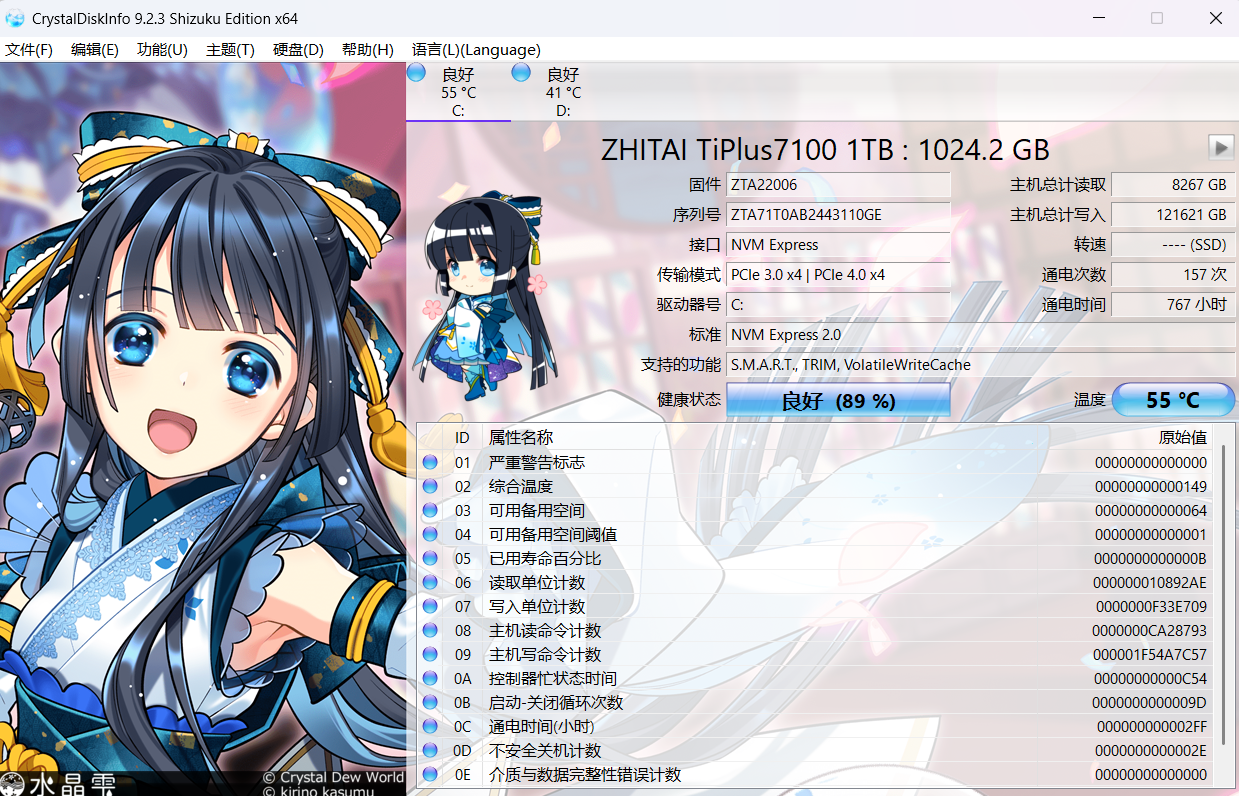Screen dimensions: 1239x796
Task: Click the interface field NVM Express
Action: click(x=838, y=245)
